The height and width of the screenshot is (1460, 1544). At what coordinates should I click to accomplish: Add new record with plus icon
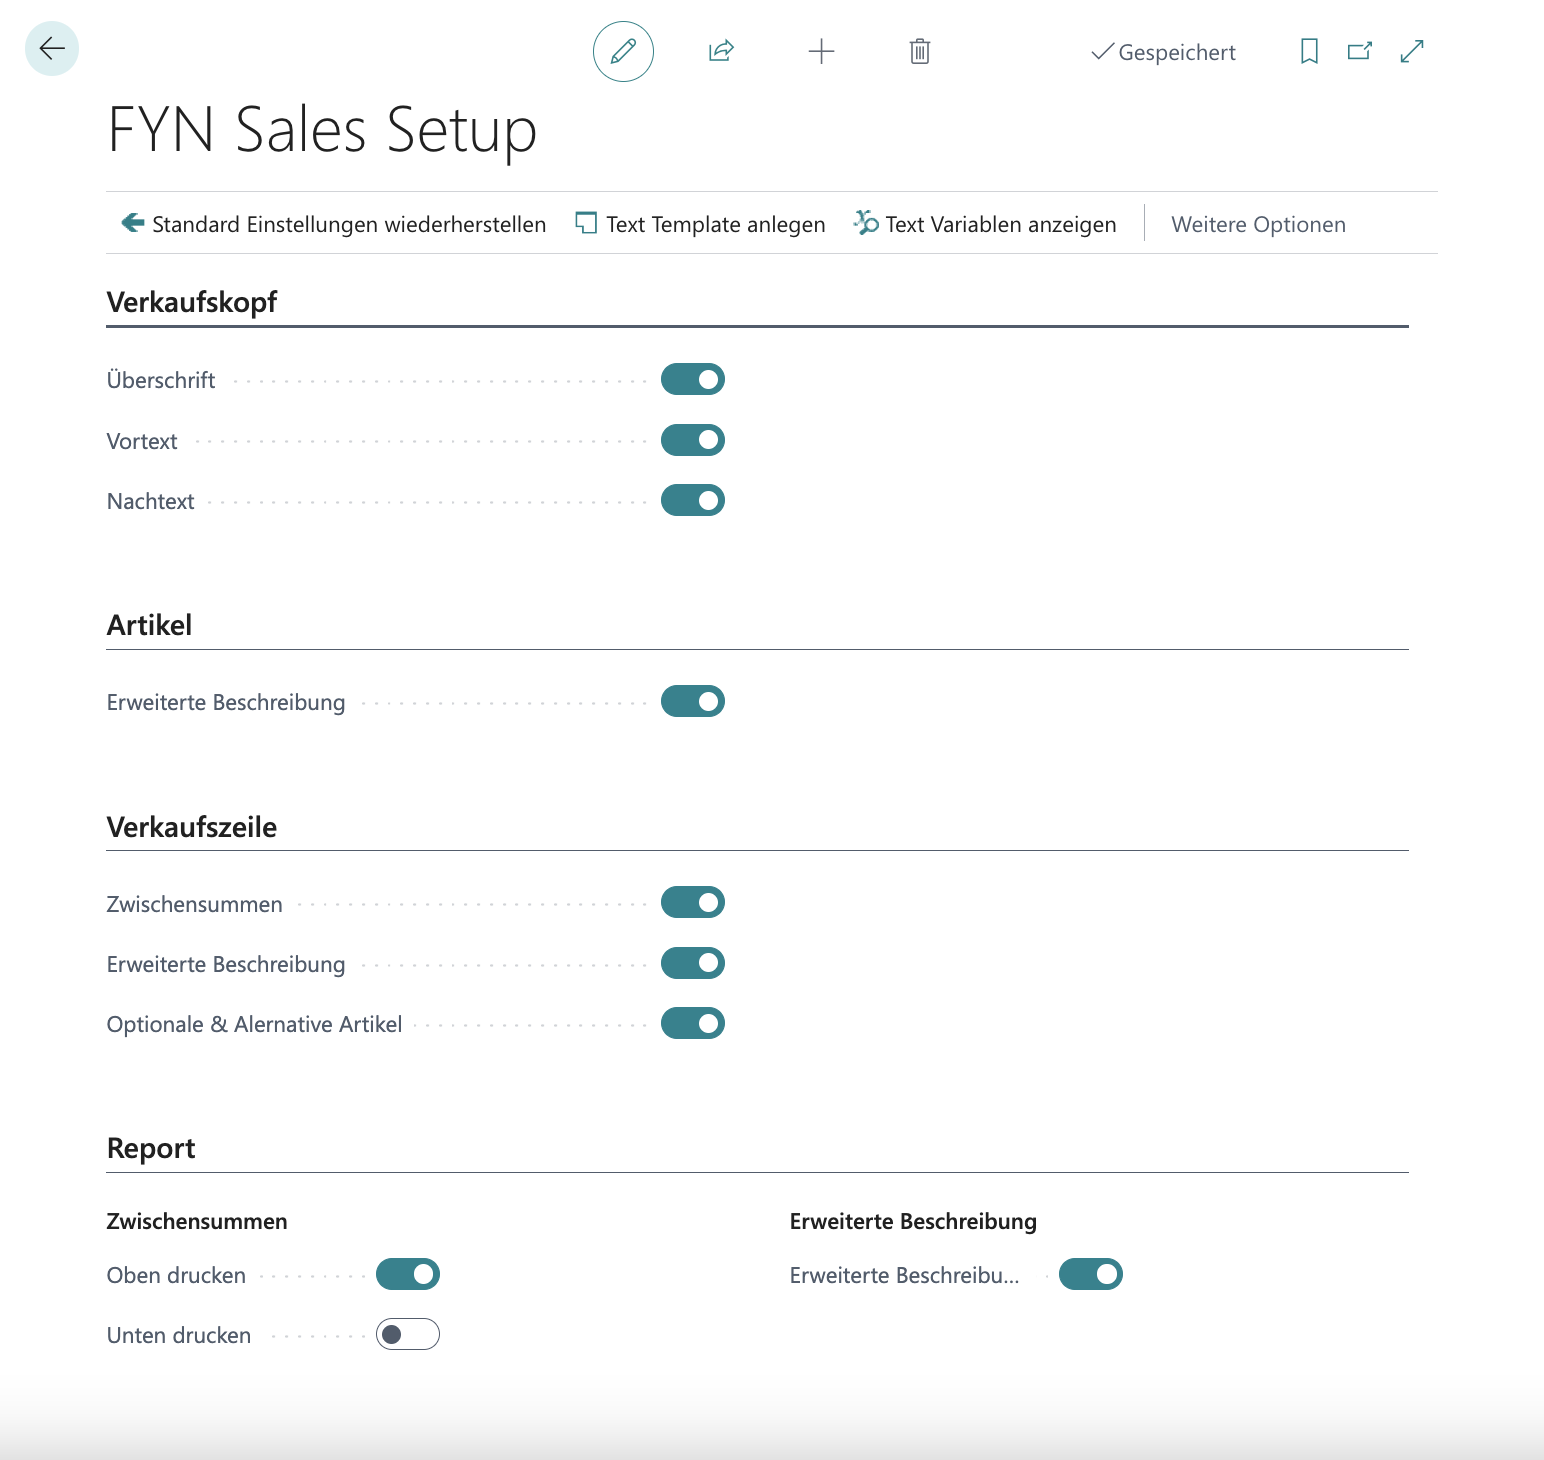point(821,51)
